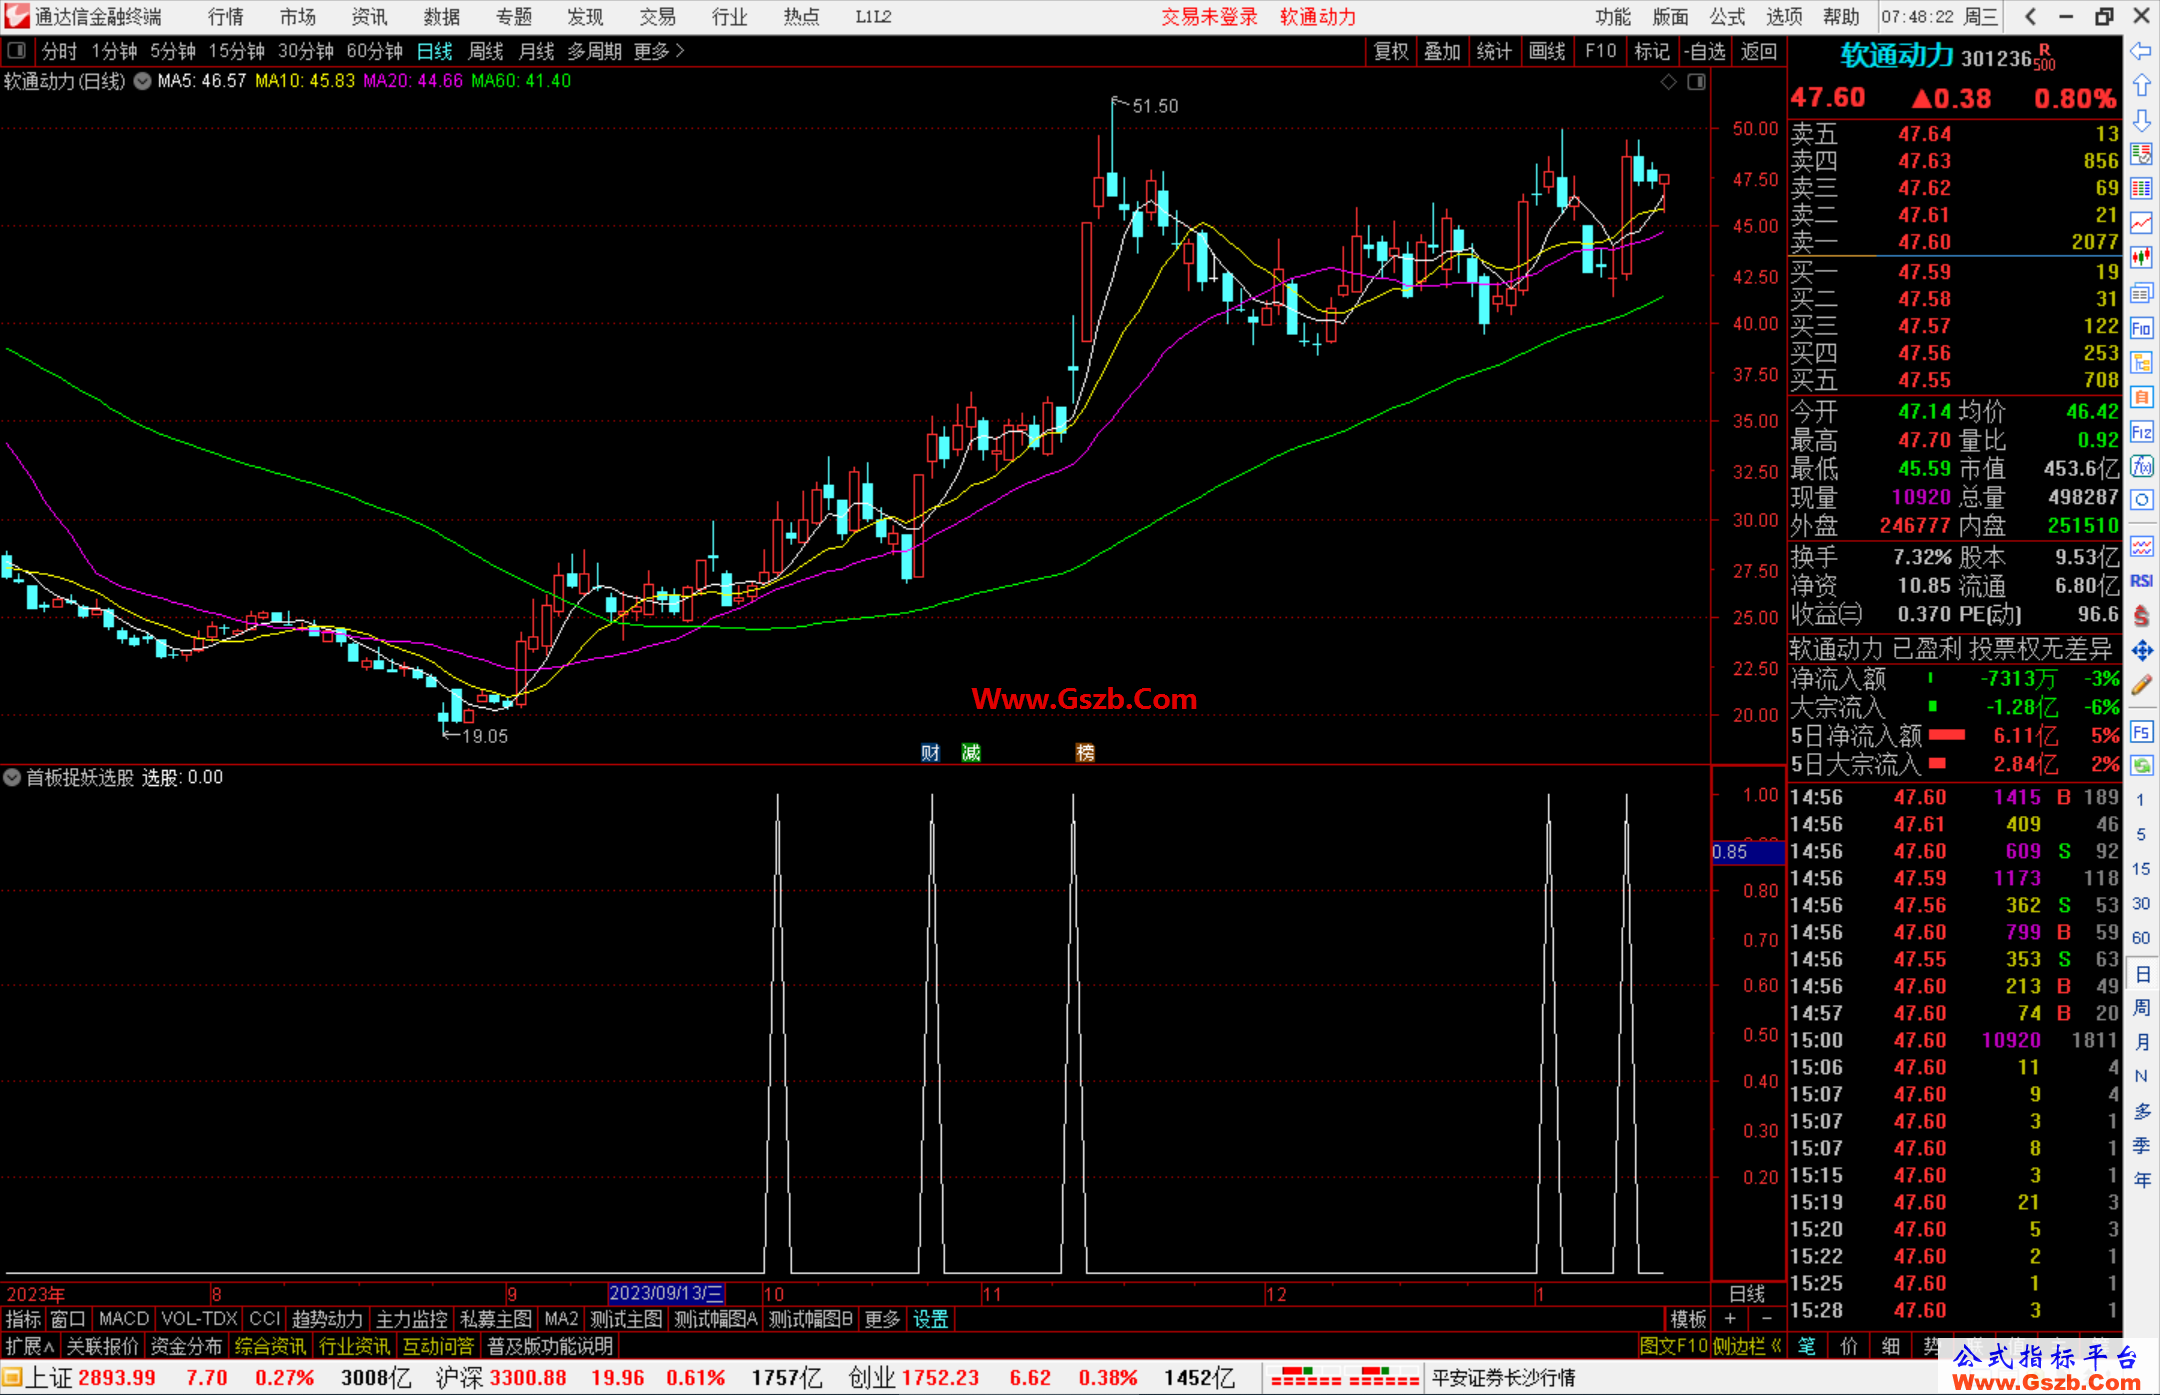2160x1395 pixels.
Task: Click the panel layout icon at chart top-right
Action: [1696, 82]
